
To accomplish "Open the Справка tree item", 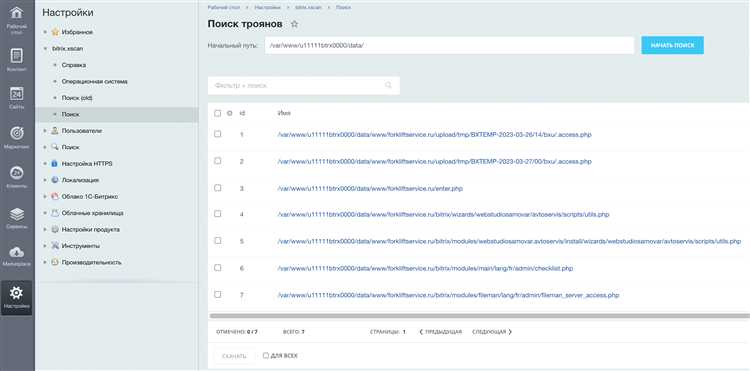I will (x=74, y=65).
